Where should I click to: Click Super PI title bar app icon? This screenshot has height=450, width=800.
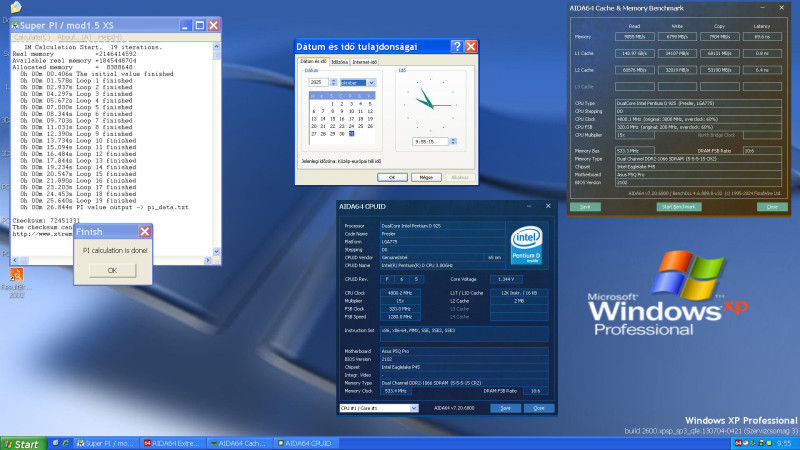tap(15, 25)
